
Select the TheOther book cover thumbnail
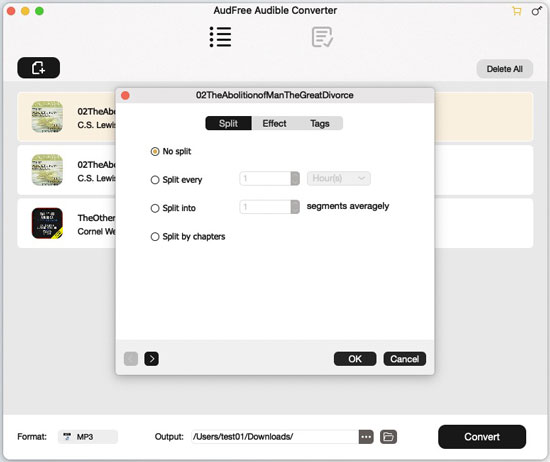[x=47, y=223]
